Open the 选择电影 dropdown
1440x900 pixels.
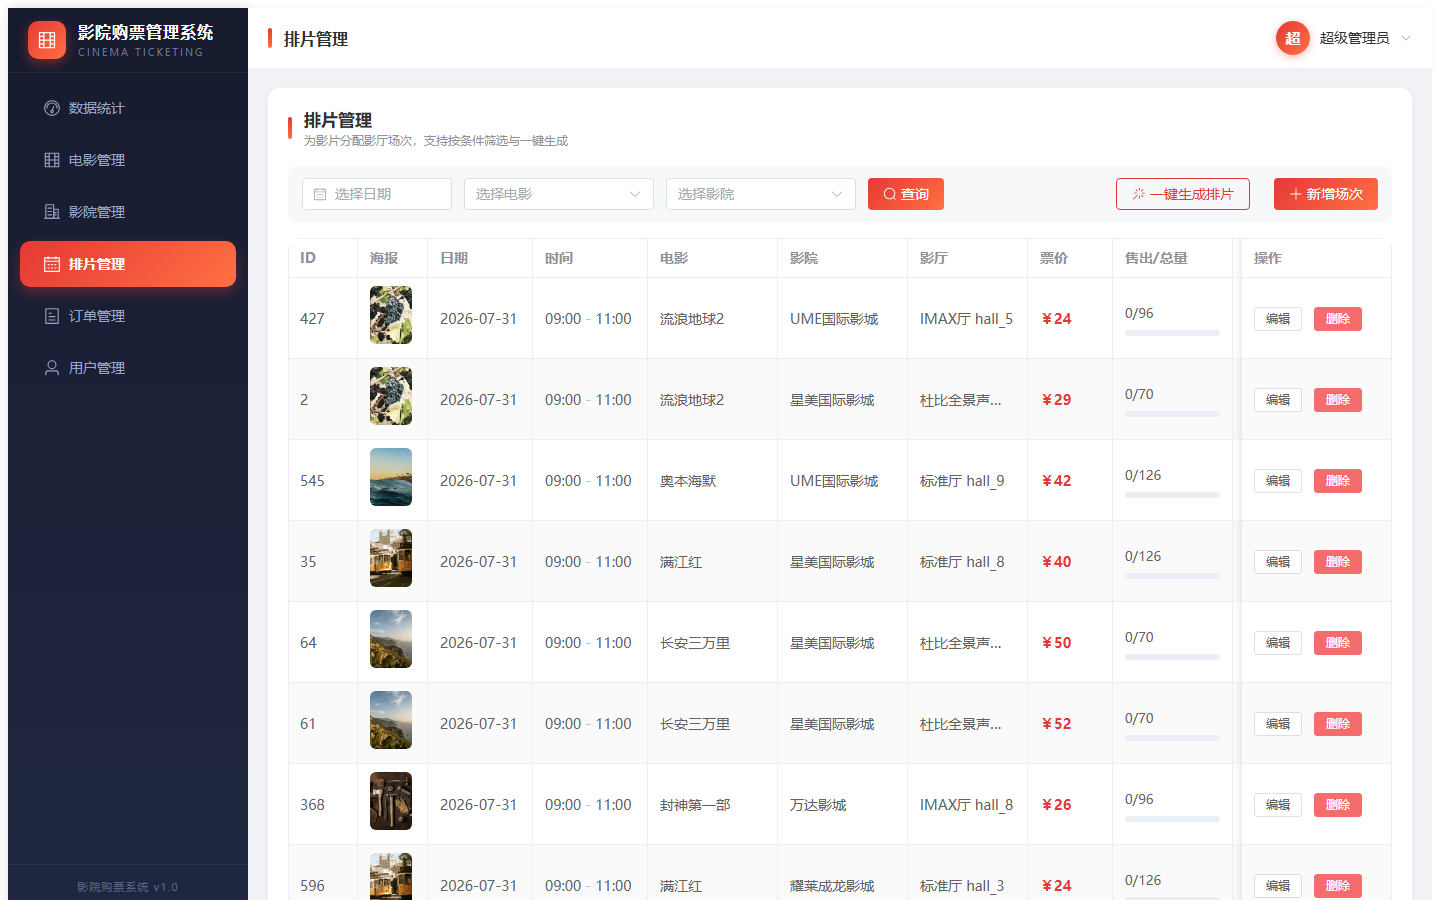[x=559, y=194]
